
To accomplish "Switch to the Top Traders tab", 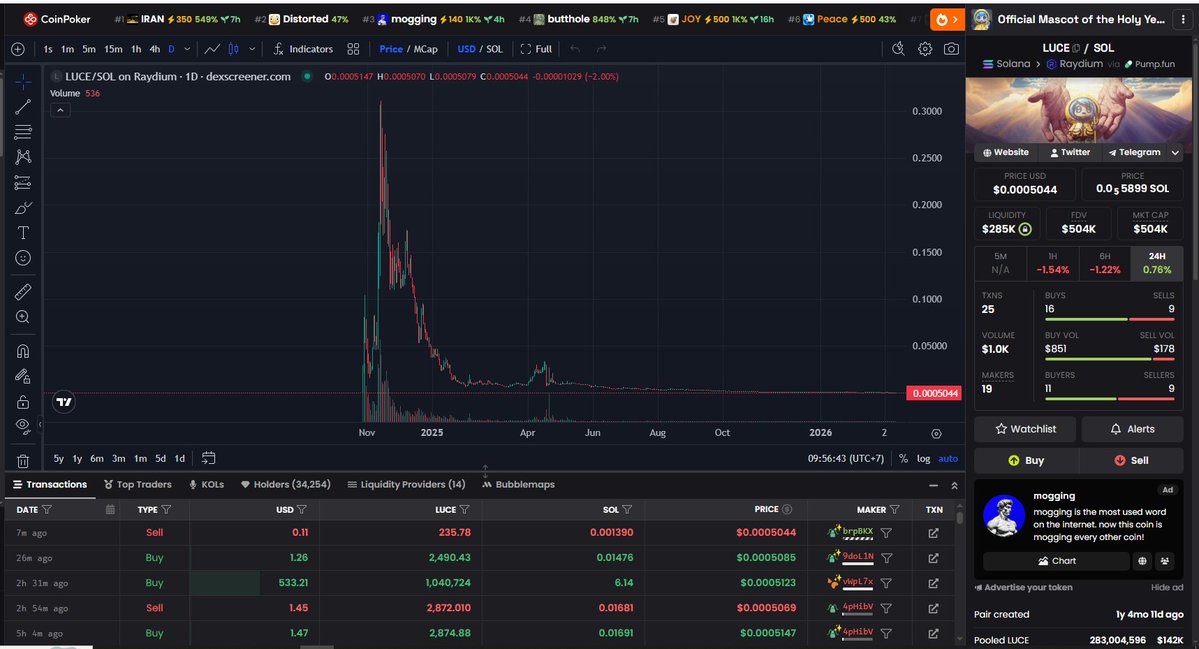I will (138, 485).
